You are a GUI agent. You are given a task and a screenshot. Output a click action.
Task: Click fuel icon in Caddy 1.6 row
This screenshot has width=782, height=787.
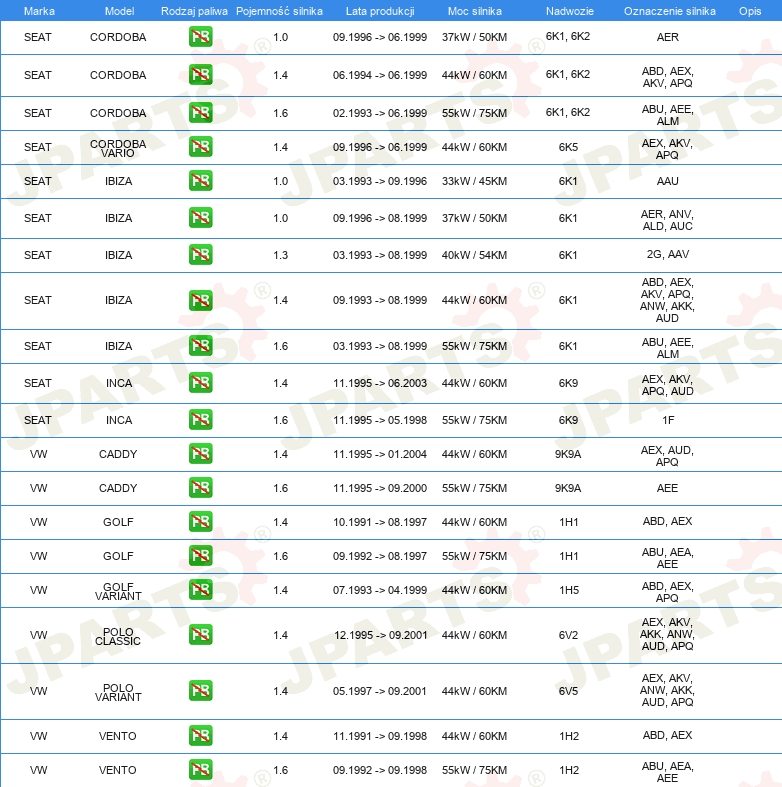[201, 487]
